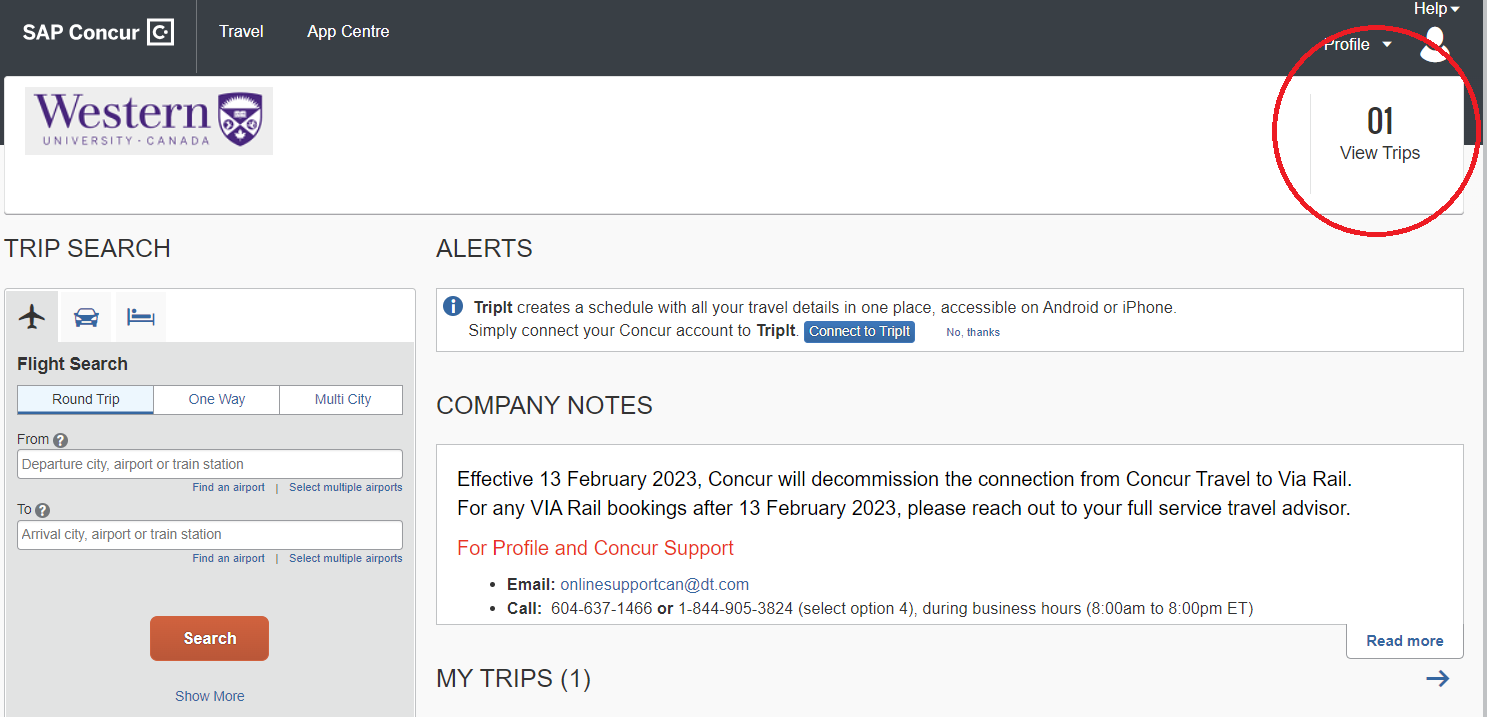
Task: Select the One Way option
Action: click(217, 399)
